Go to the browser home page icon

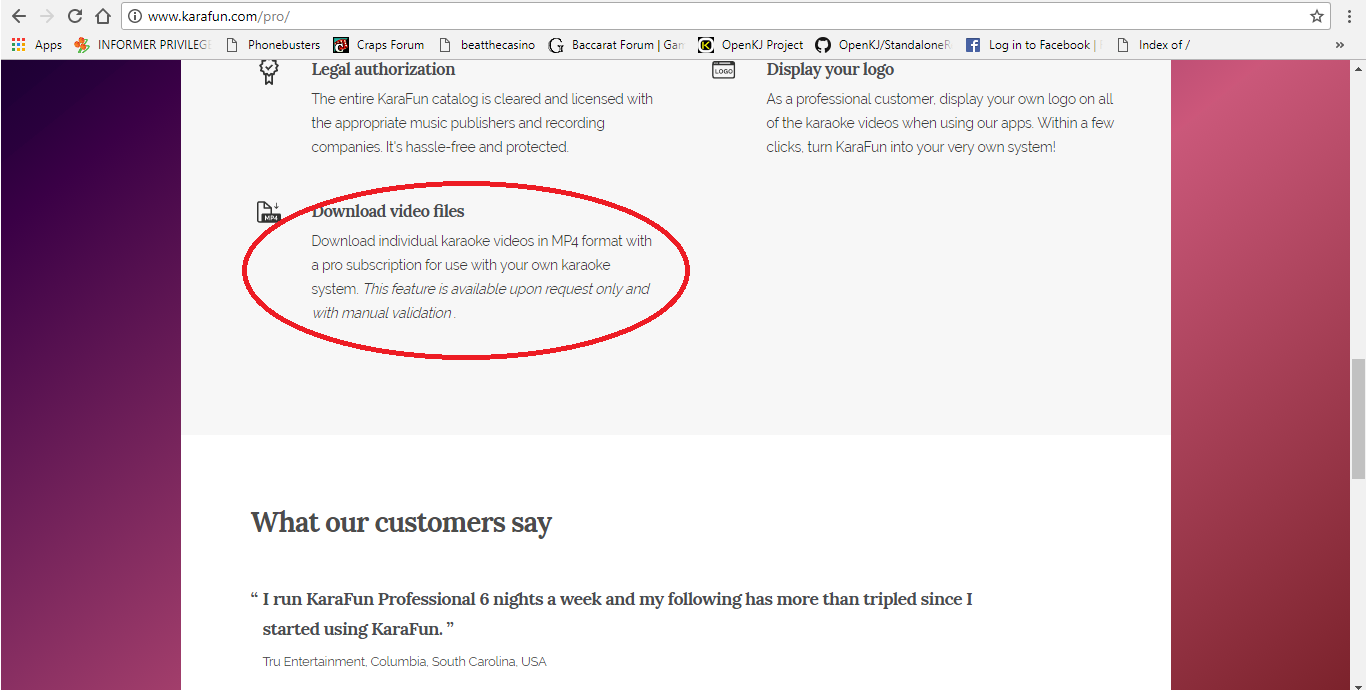tap(103, 16)
